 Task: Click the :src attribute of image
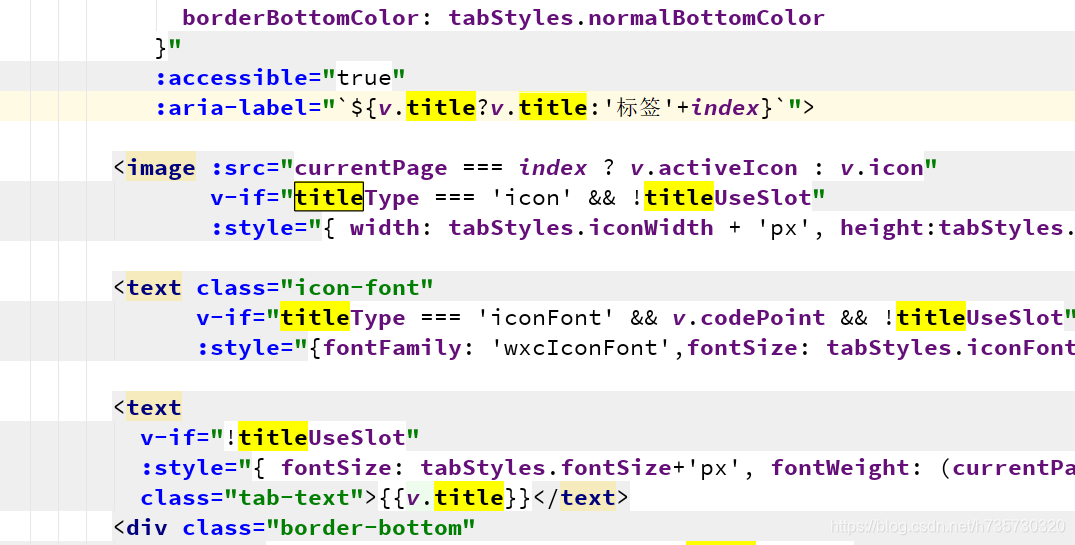pyautogui.click(x=238, y=168)
